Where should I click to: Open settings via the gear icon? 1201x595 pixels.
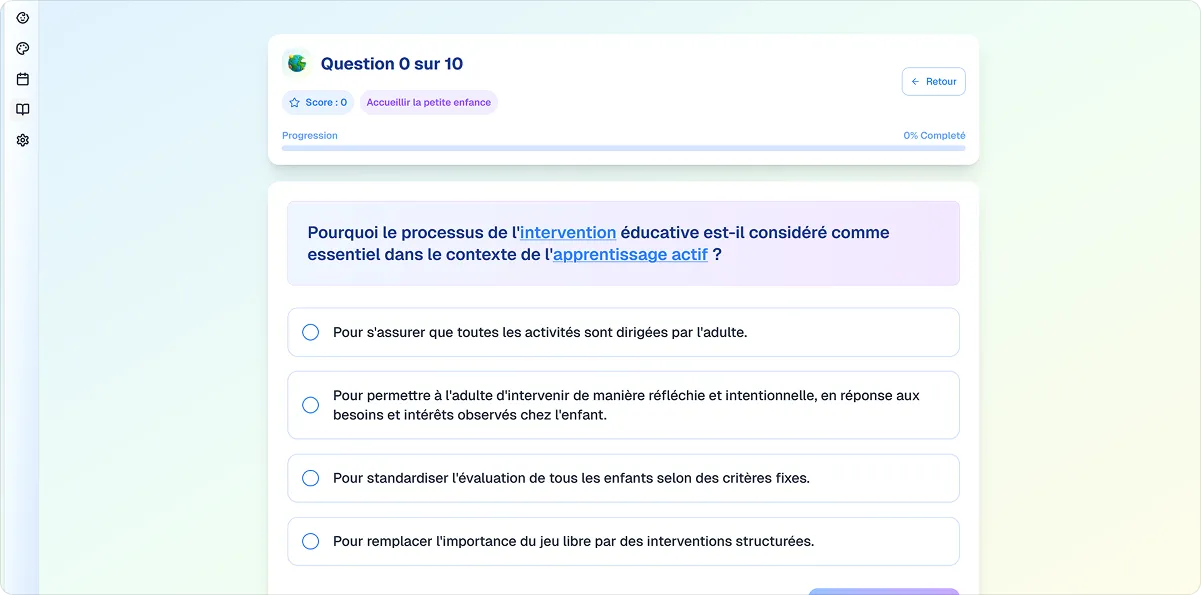[x=22, y=140]
